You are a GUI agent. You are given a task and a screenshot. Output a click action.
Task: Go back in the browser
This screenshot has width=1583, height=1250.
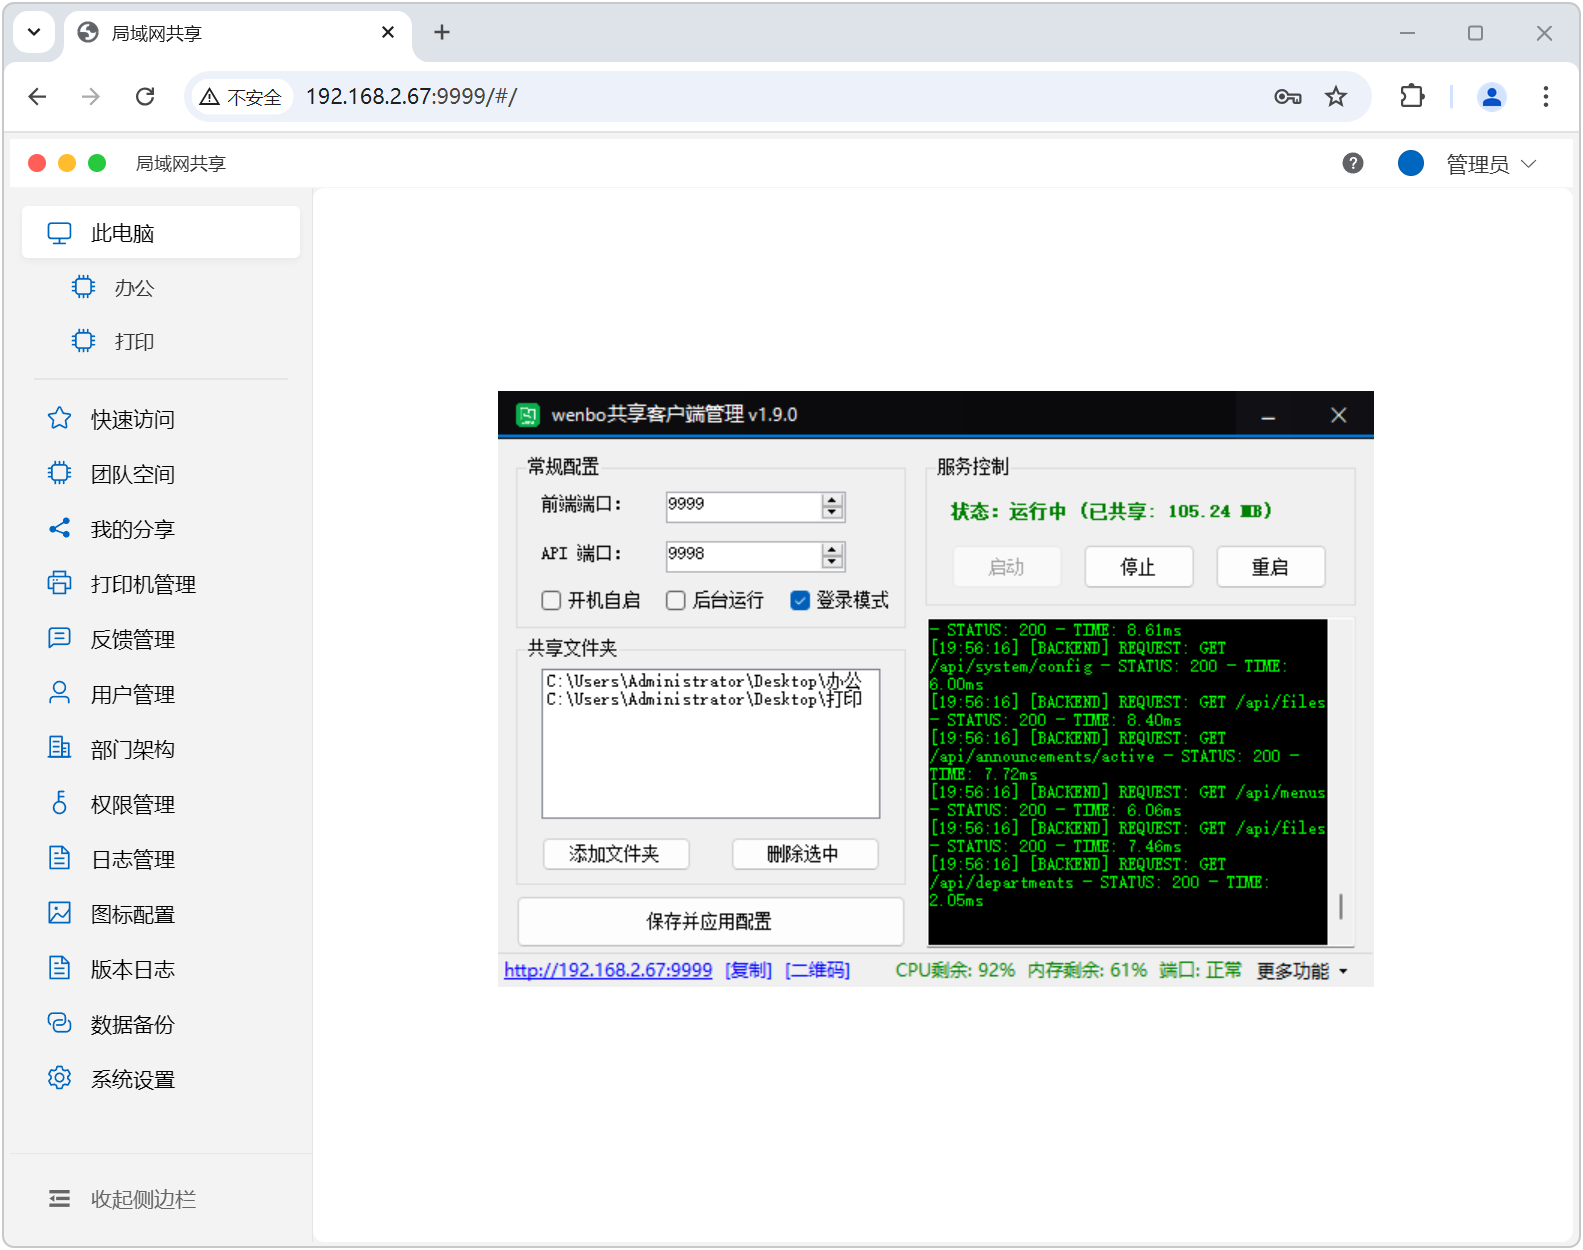pos(37,96)
